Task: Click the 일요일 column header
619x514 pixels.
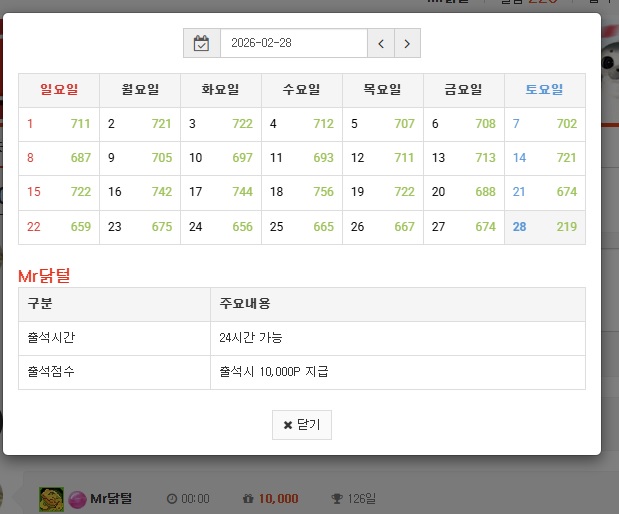Action: pyautogui.click(x=59, y=90)
